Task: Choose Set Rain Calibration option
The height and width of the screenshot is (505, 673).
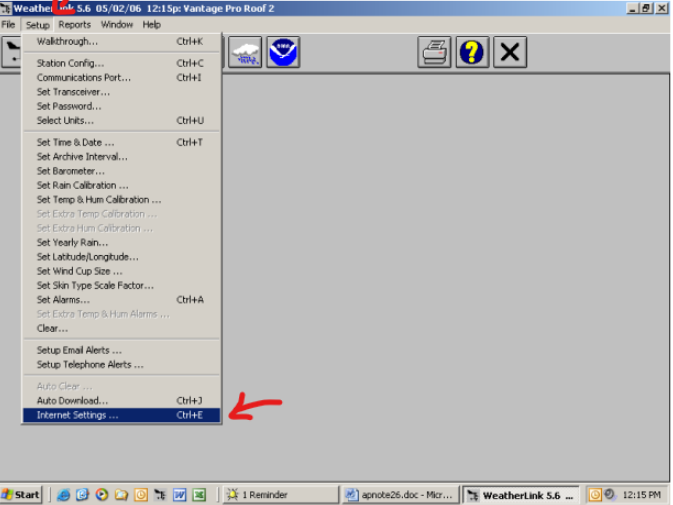Action: tap(82, 185)
